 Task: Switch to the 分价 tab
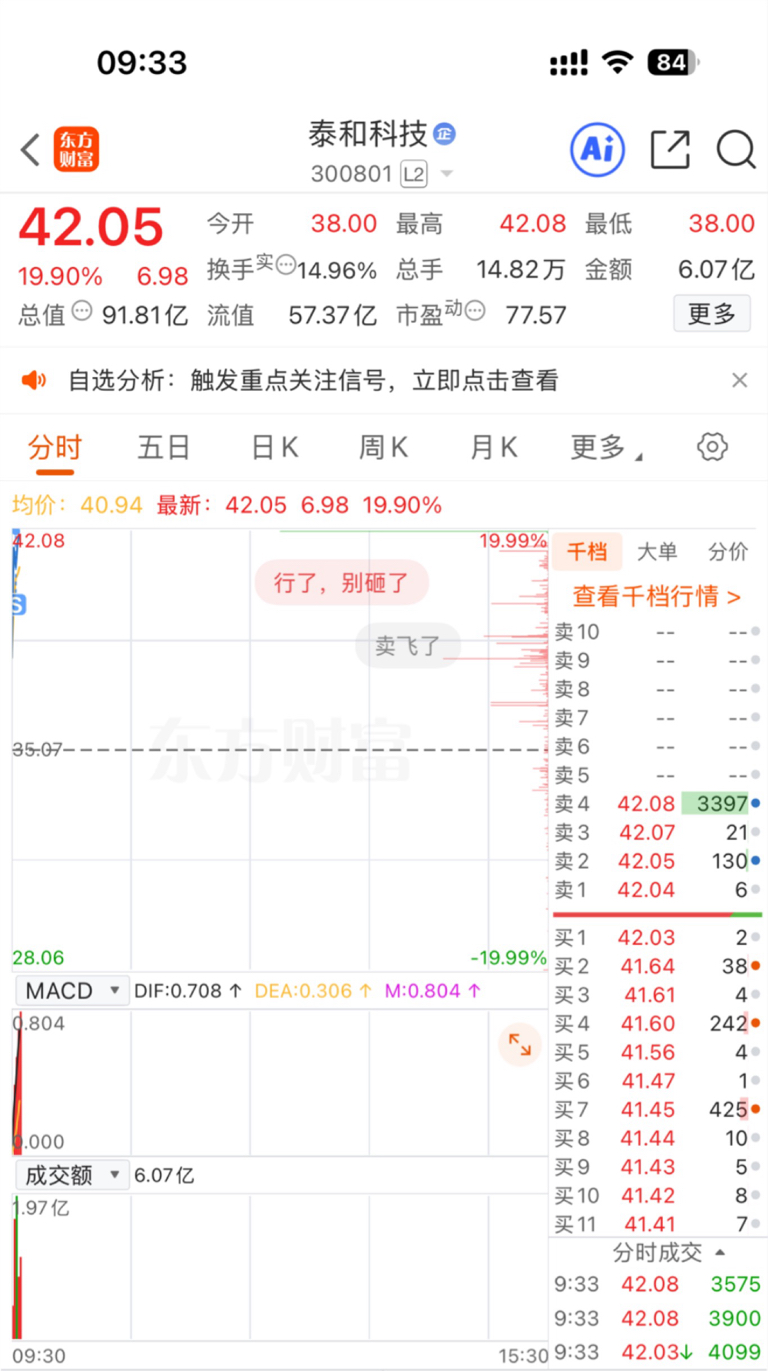(727, 551)
